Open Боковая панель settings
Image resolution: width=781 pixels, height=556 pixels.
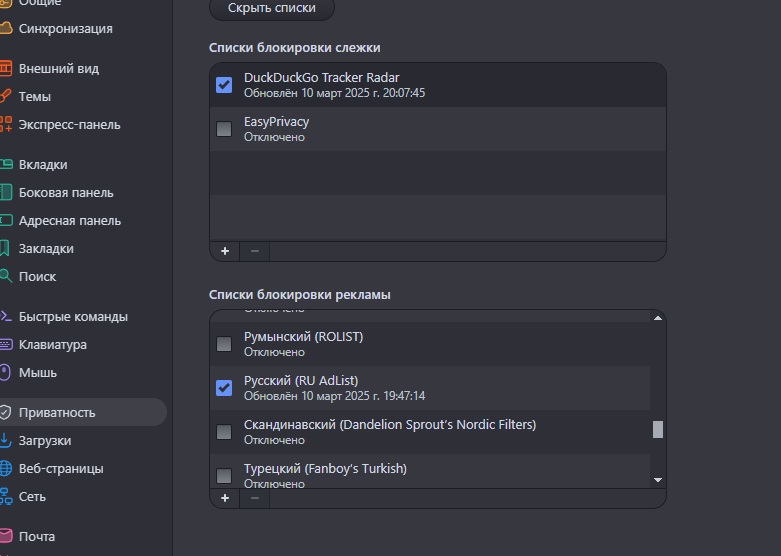click(66, 192)
